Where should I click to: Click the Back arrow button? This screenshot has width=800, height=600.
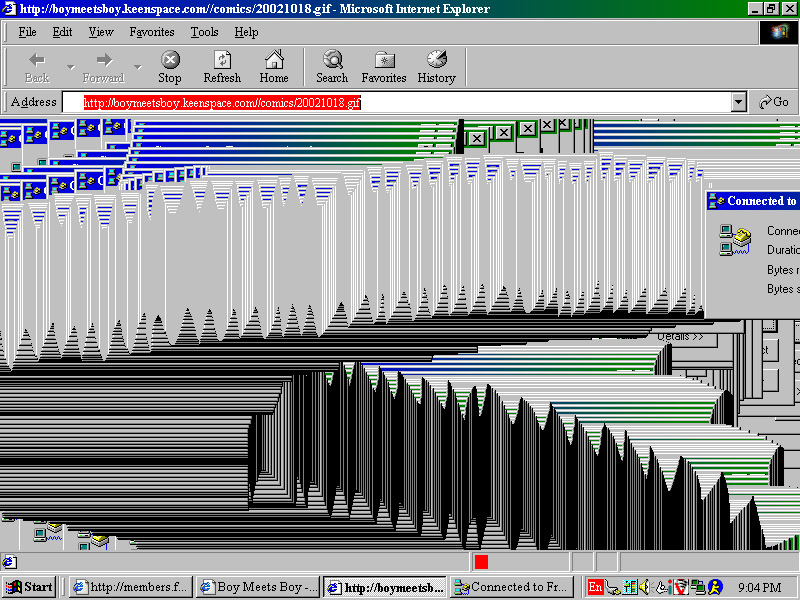click(x=37, y=67)
